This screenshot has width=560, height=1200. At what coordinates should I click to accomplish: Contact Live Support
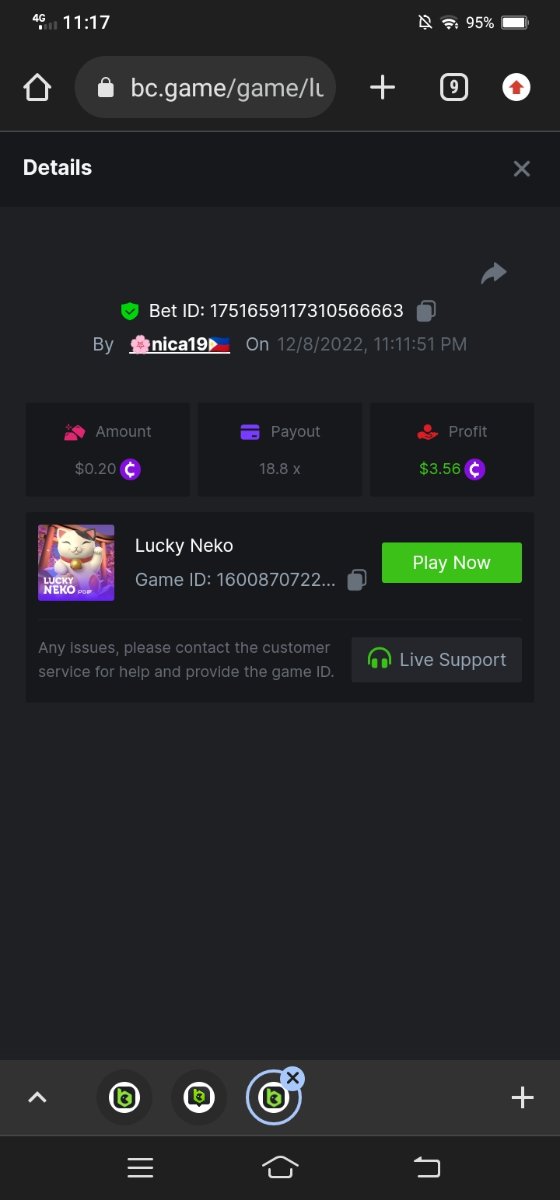pos(437,660)
